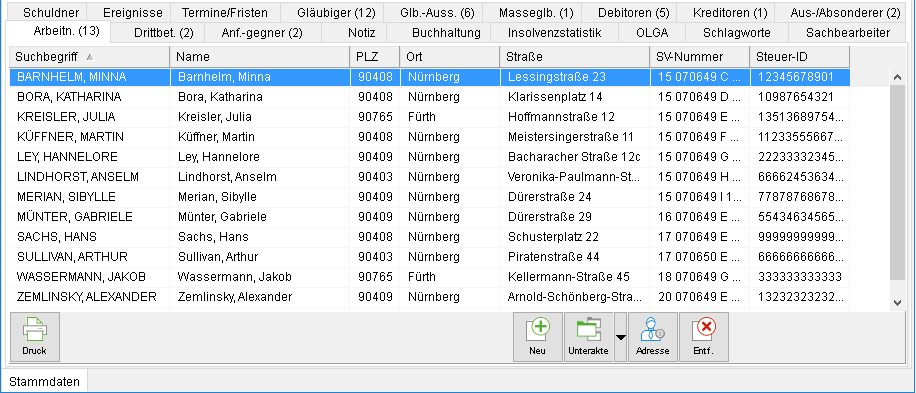Expand the Unterakte dropdown arrow
The width and height of the screenshot is (916, 393).
620,337
